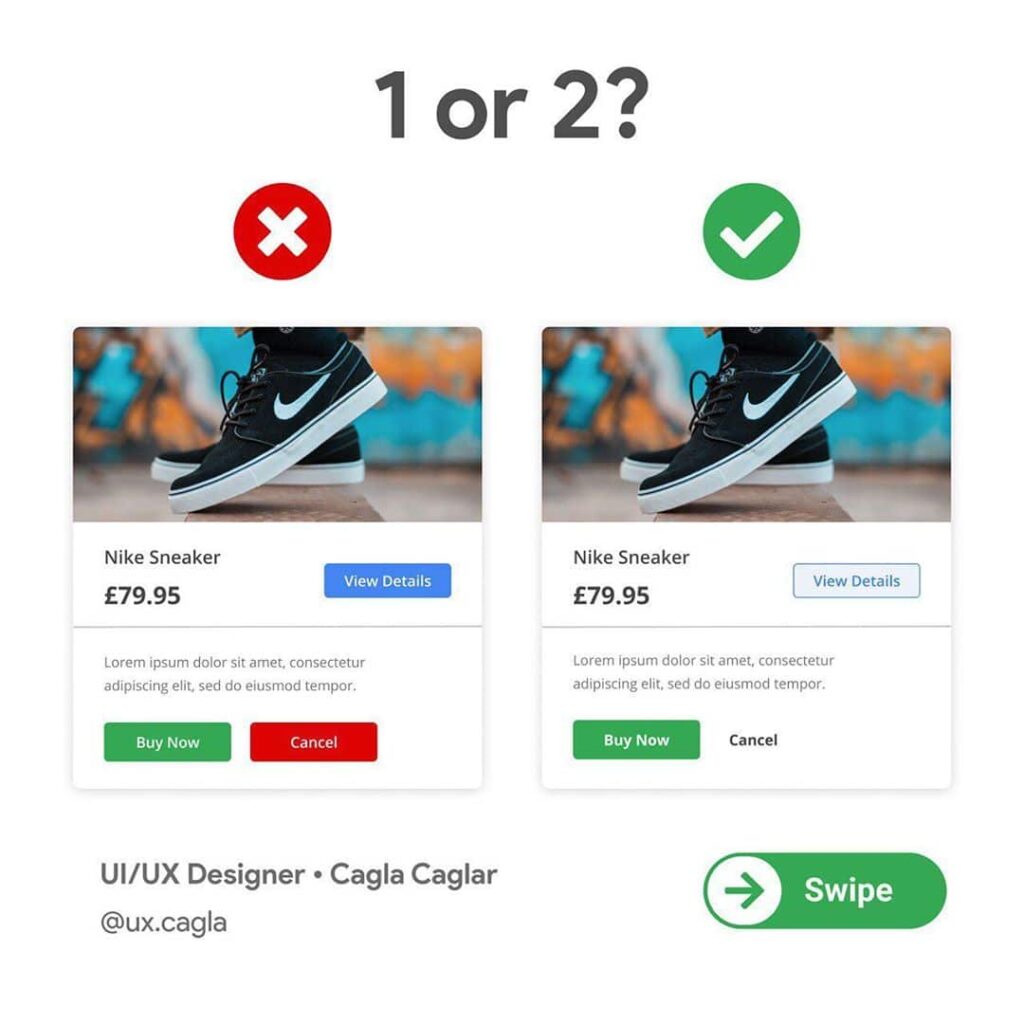The width and height of the screenshot is (1024, 1024).
Task: Click the £79.95 price in left card
Action: point(142,596)
